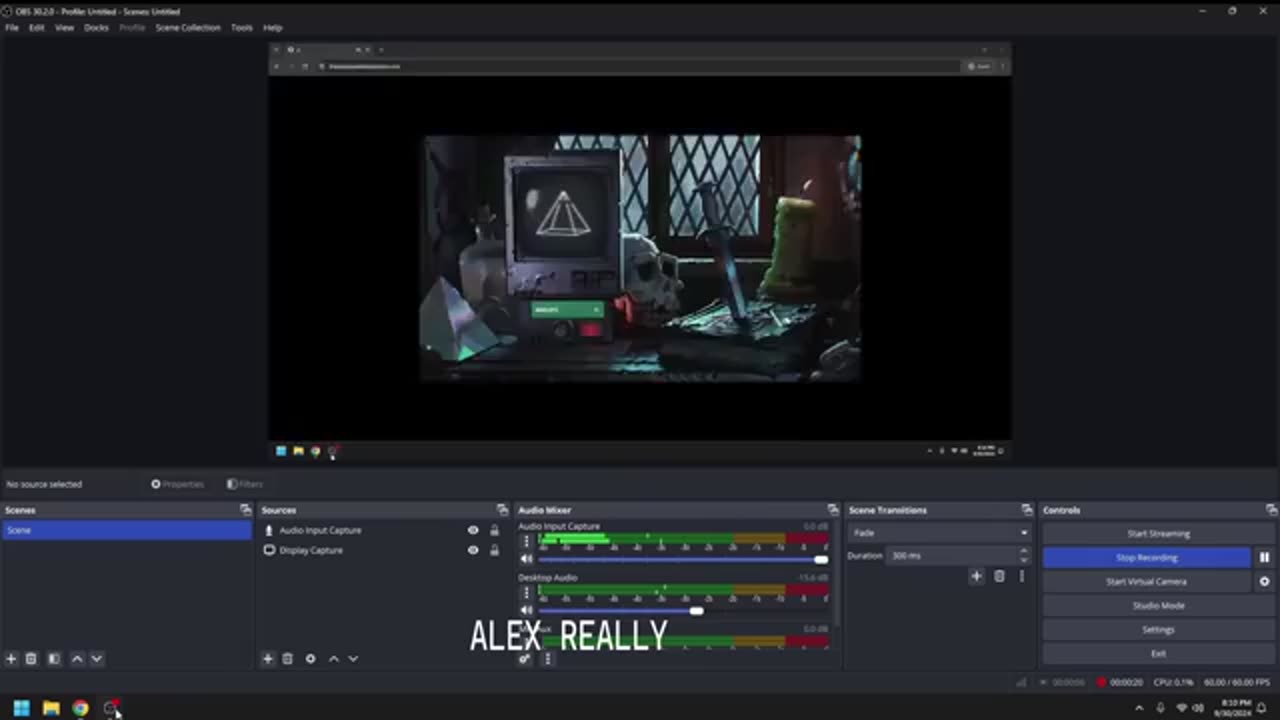Open Audio Input Capture mixer options menu
The width and height of the screenshot is (1280, 720).
[527, 541]
